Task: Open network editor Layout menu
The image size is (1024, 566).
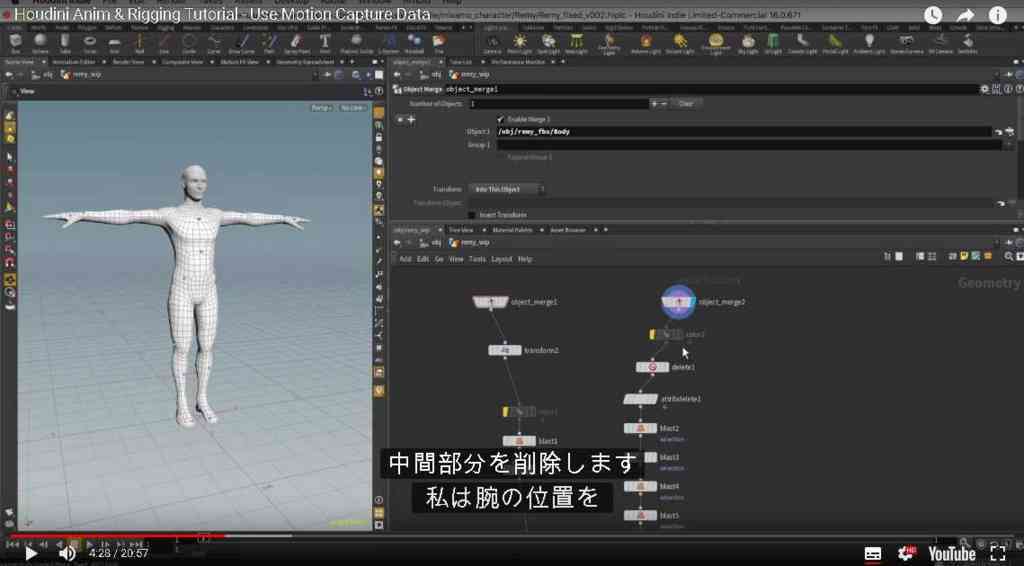Action: coord(501,259)
